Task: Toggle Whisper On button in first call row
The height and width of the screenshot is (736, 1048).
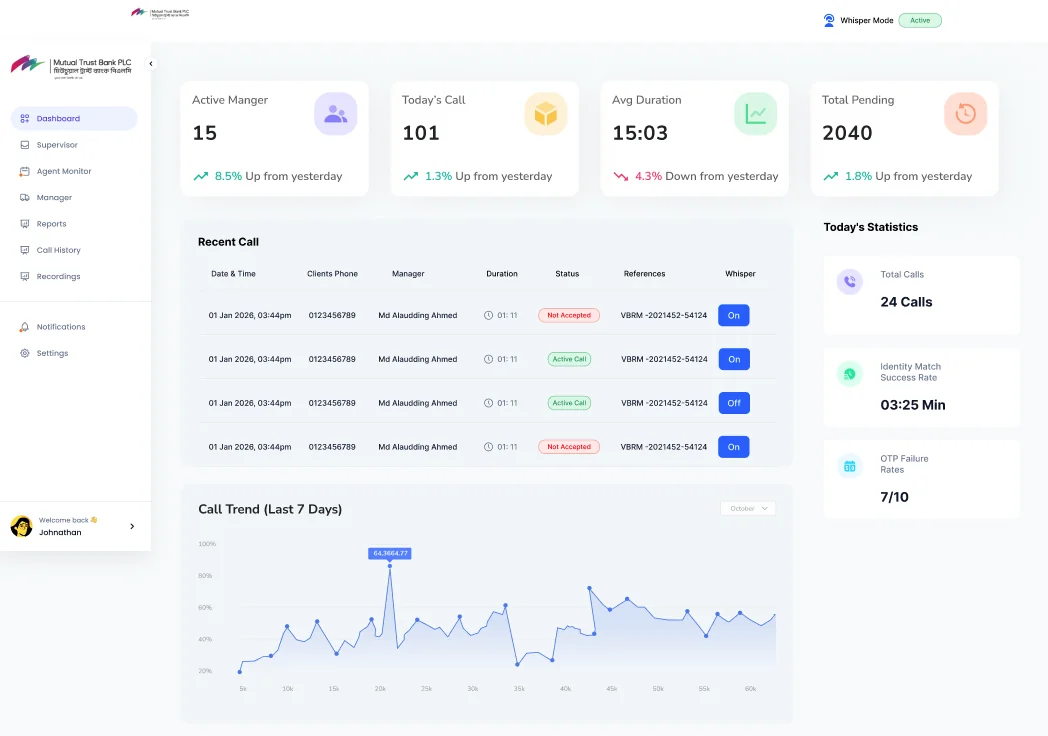Action: (733, 315)
